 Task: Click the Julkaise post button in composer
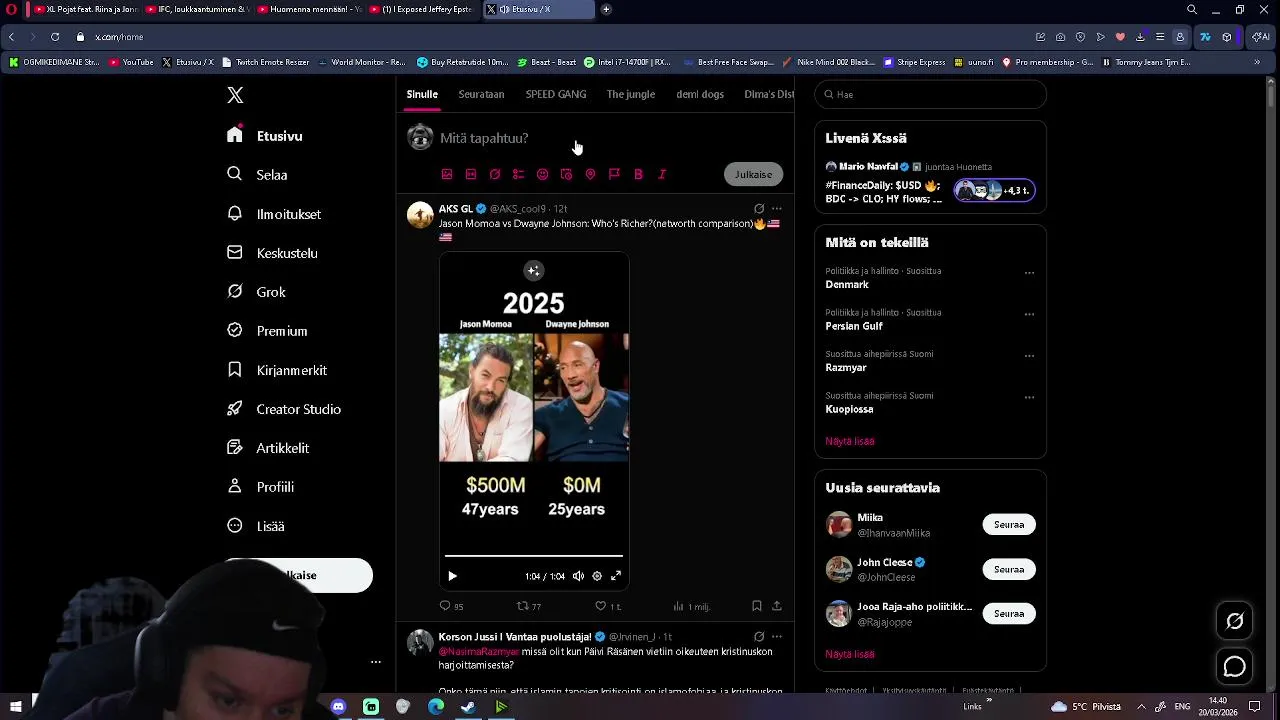click(x=753, y=174)
